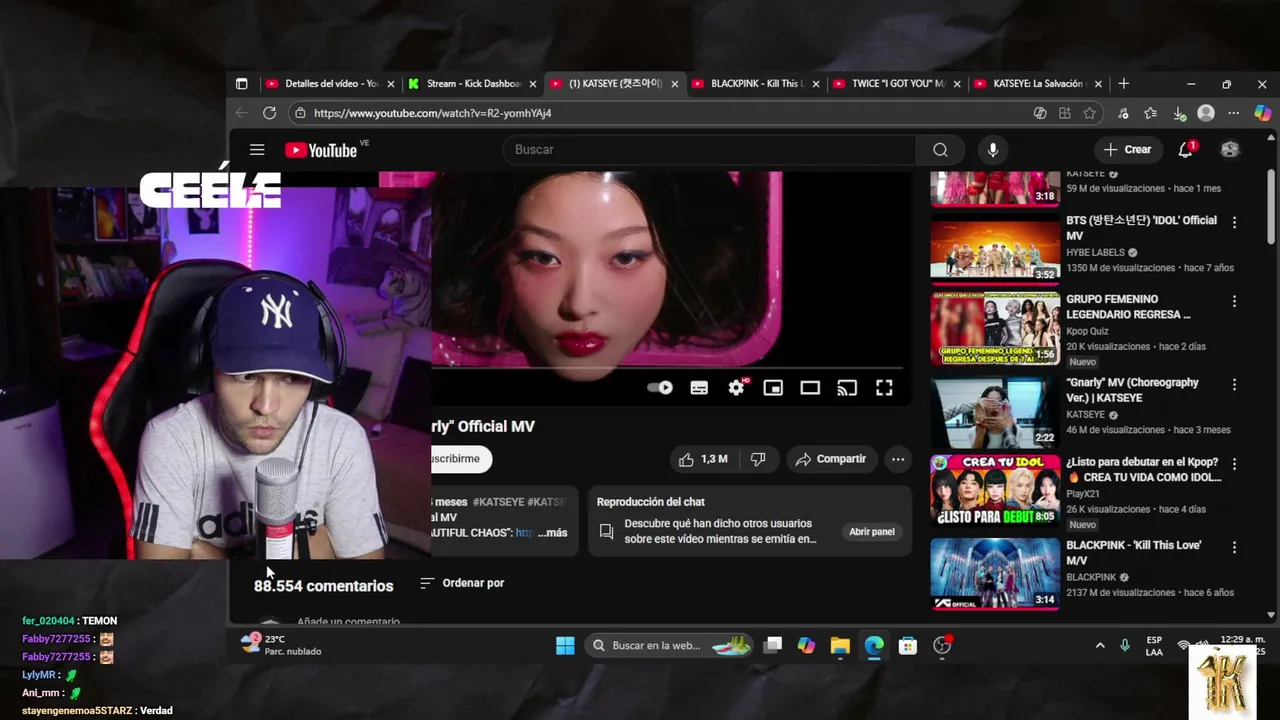Screen dimensions: 1280x720
Task: Click the "Crear" button
Action: 1128,150
